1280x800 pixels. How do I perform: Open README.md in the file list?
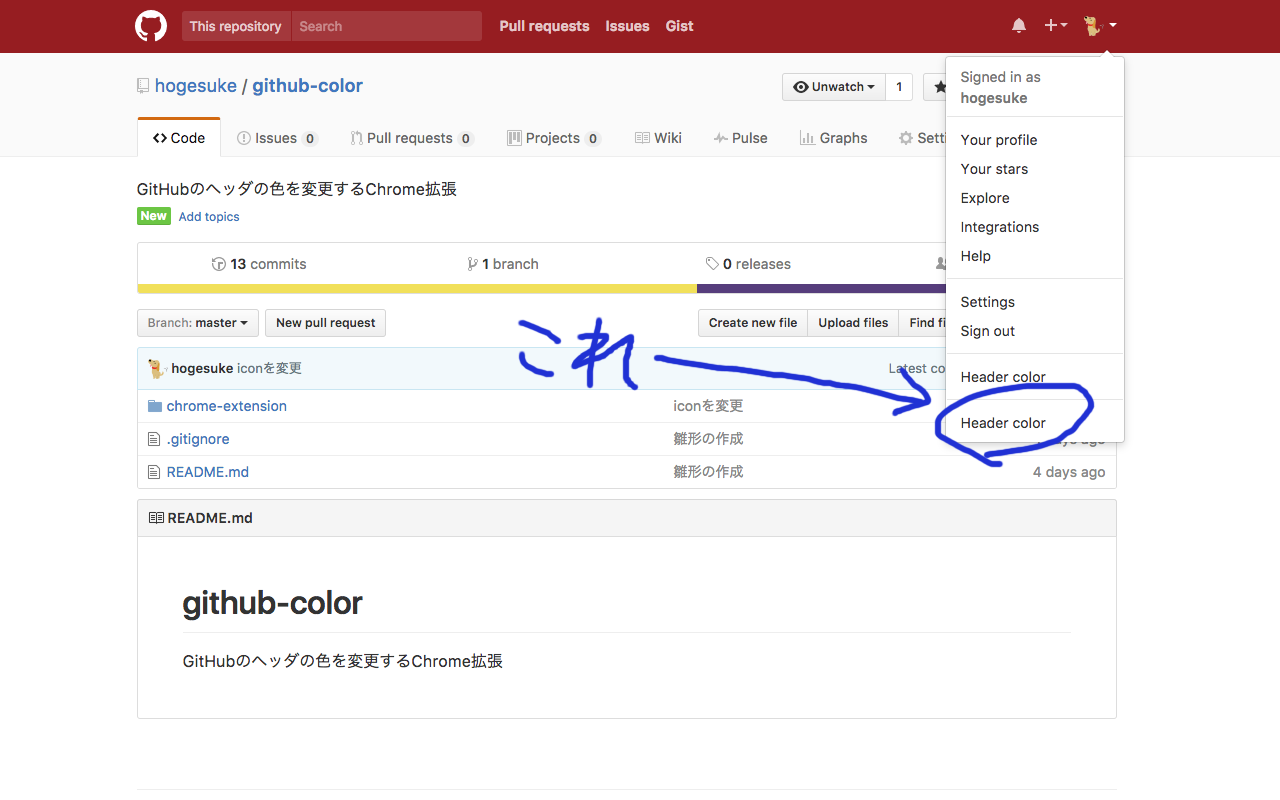pyautogui.click(x=208, y=472)
